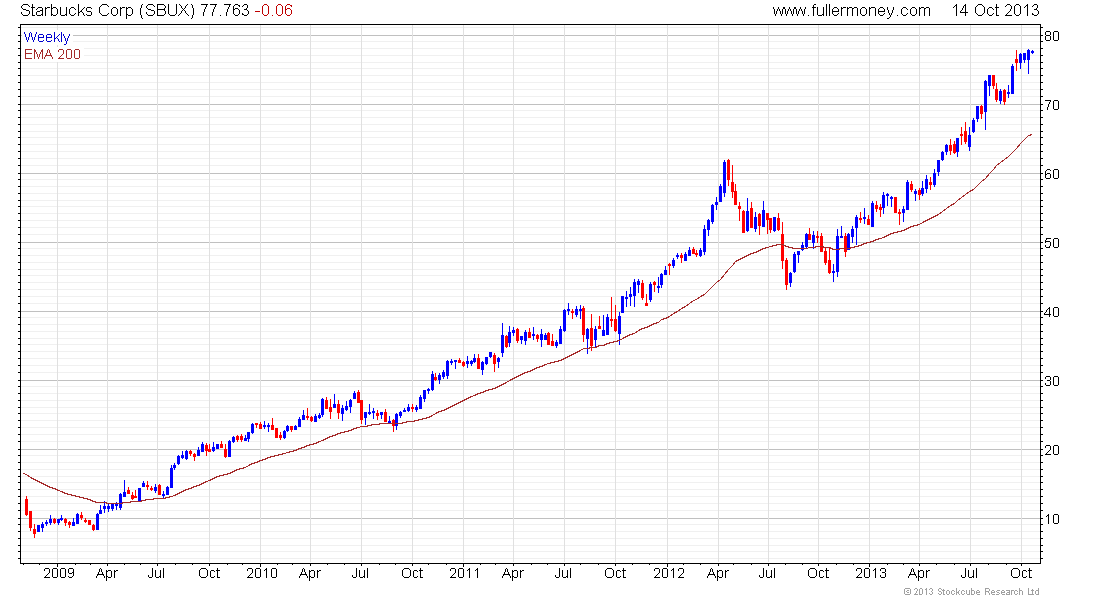Click the x-axis year label '2013'
Viewport: 1100px width, 600px height.
[x=871, y=573]
